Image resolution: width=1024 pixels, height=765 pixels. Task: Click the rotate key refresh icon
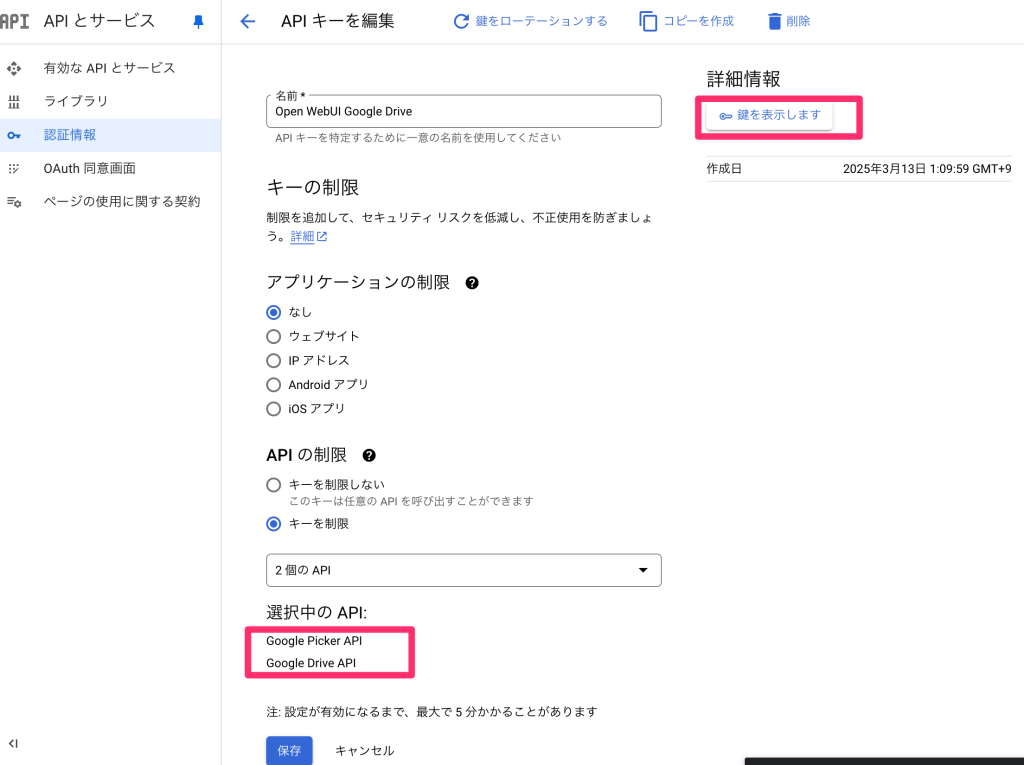coord(461,22)
